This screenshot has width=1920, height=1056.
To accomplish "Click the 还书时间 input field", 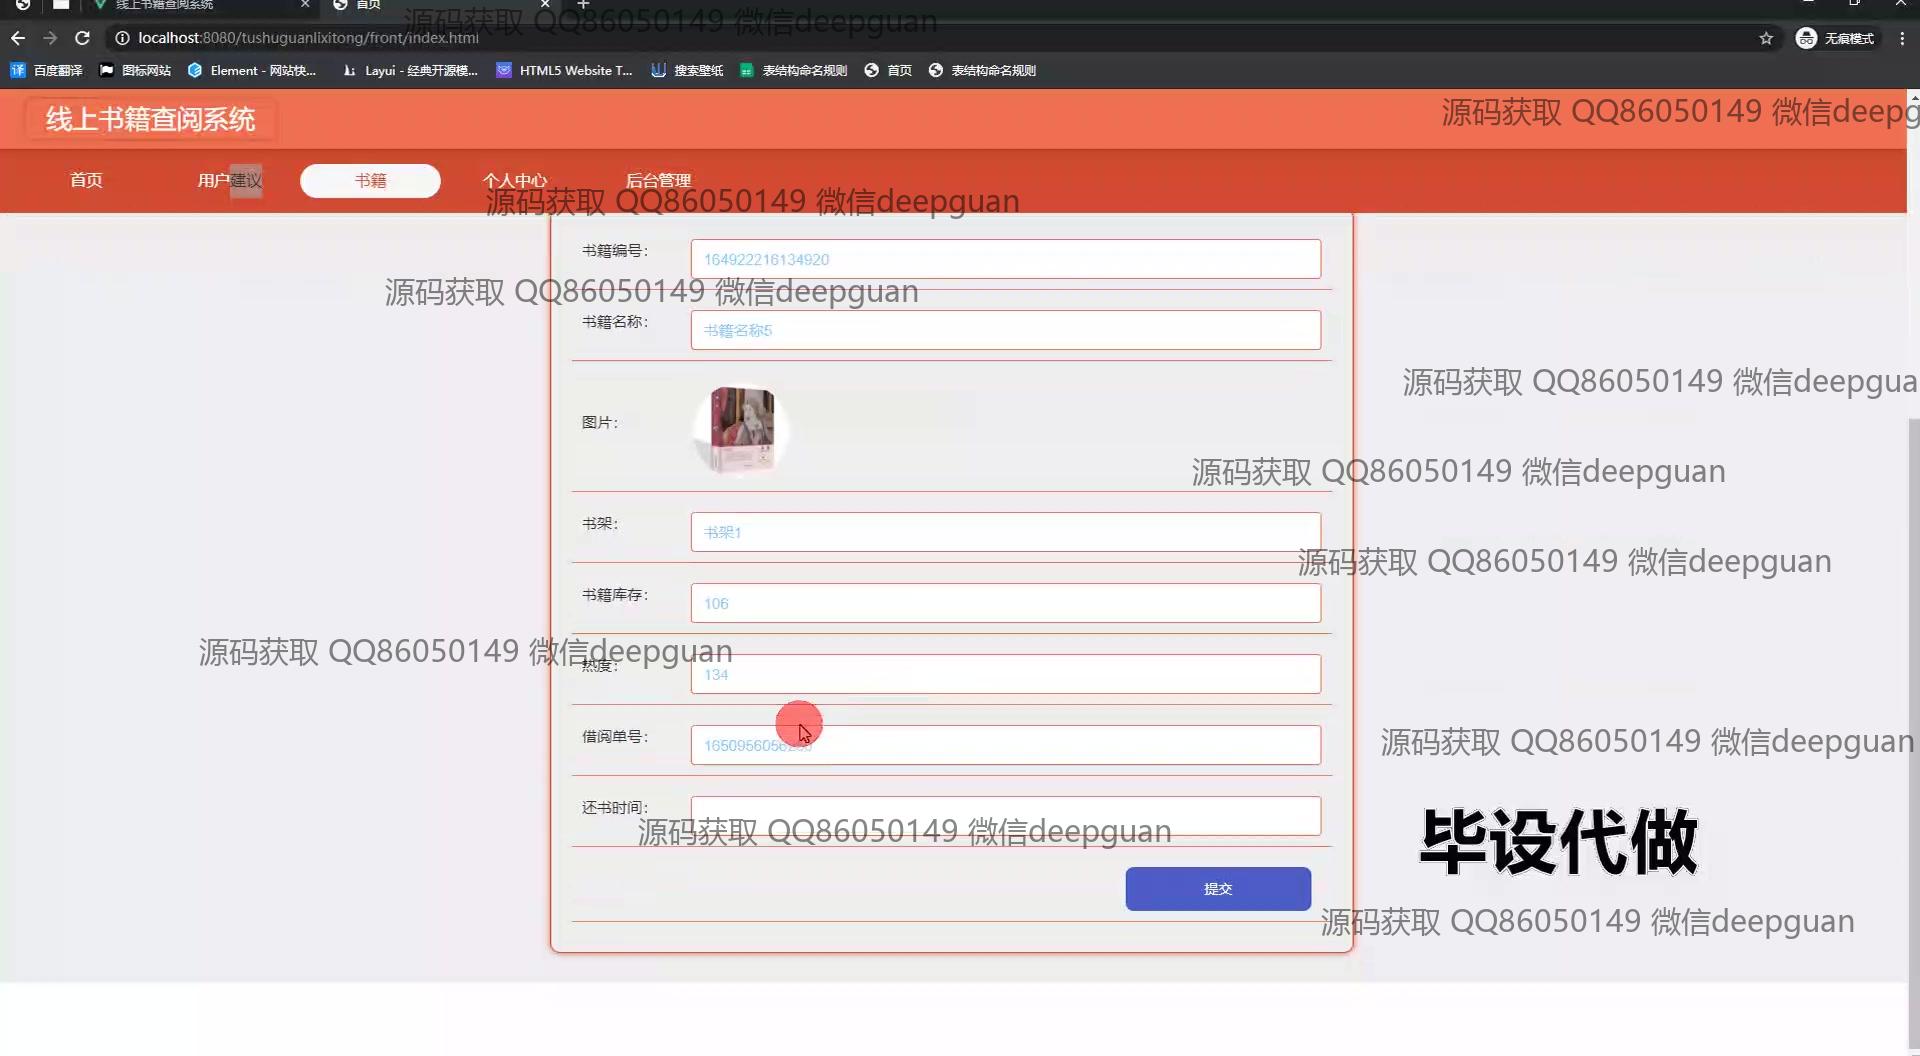I will coord(1005,815).
